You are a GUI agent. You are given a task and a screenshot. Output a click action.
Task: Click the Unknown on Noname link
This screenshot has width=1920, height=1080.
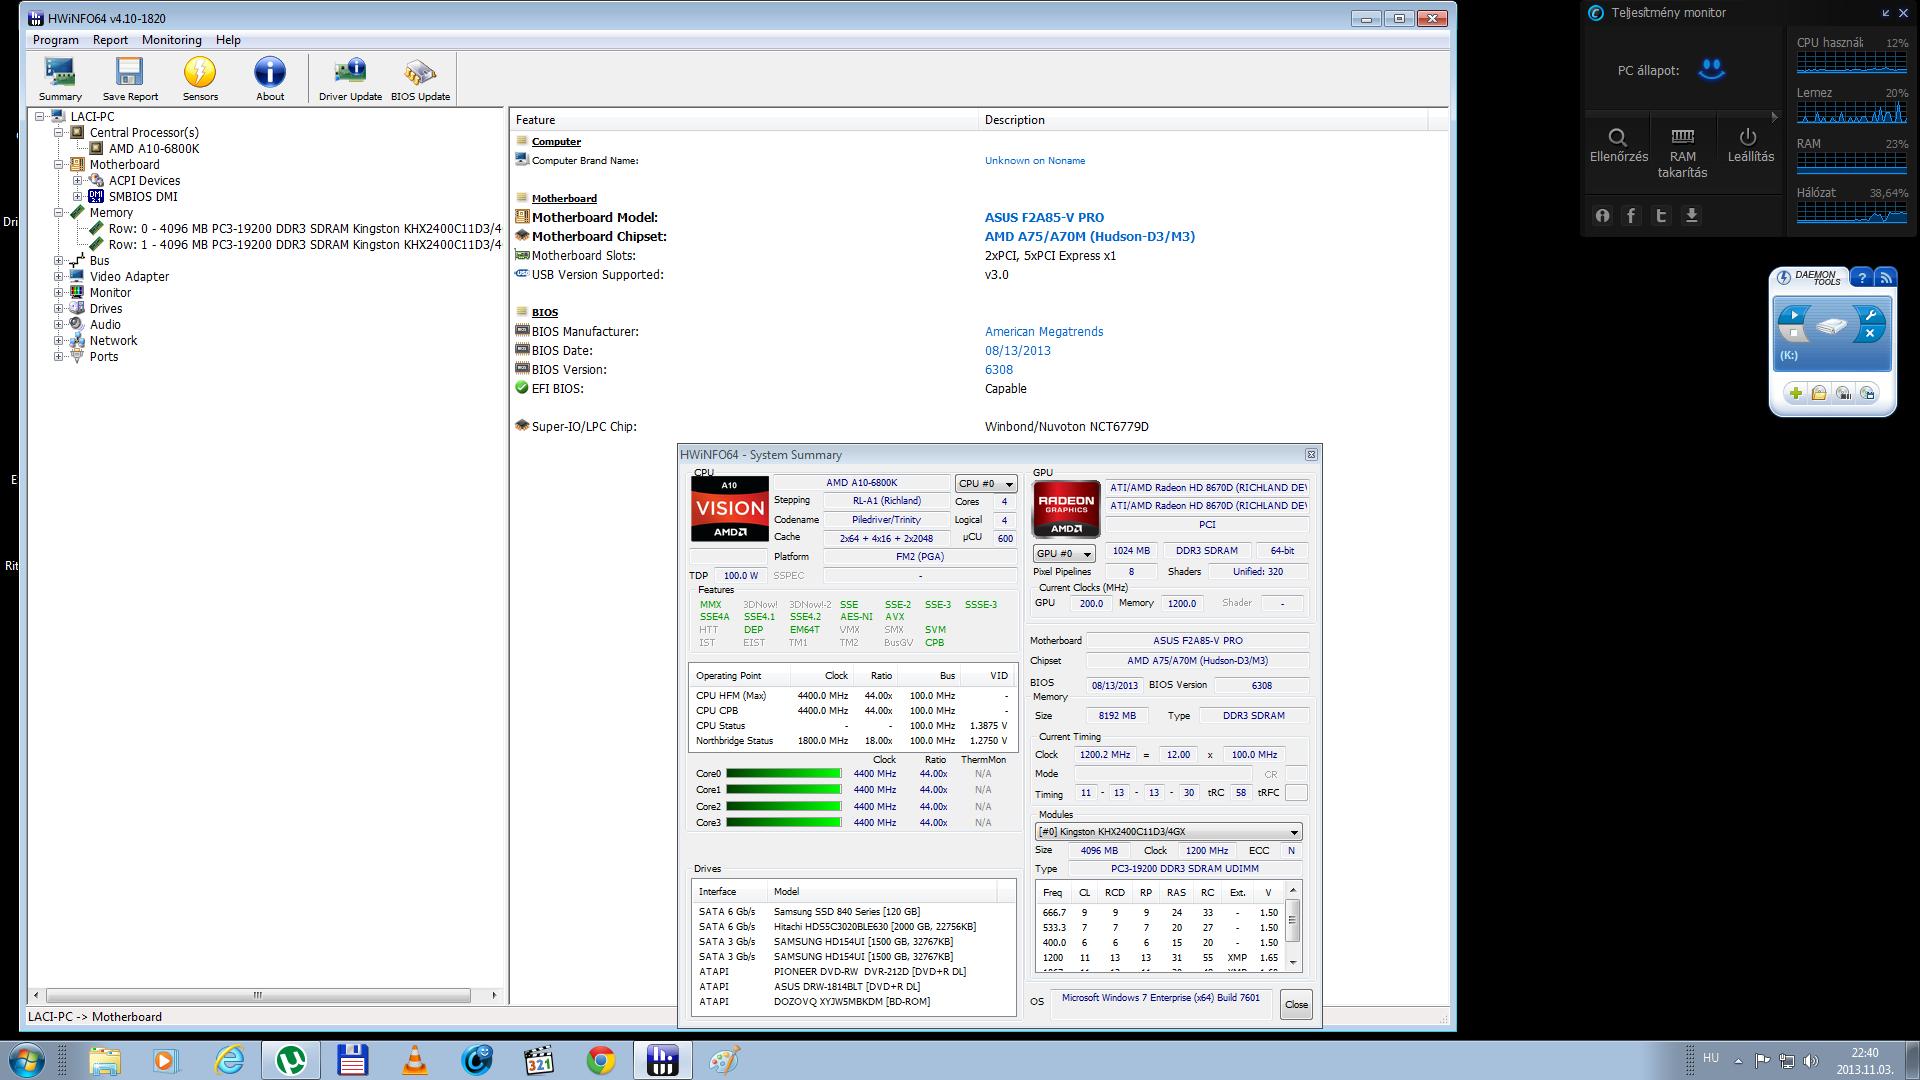coord(1034,161)
